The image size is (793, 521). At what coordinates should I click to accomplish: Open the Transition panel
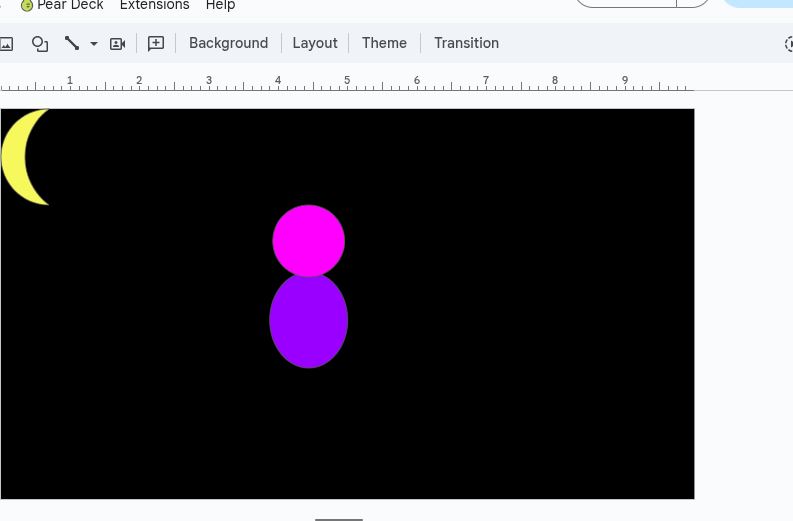[466, 43]
